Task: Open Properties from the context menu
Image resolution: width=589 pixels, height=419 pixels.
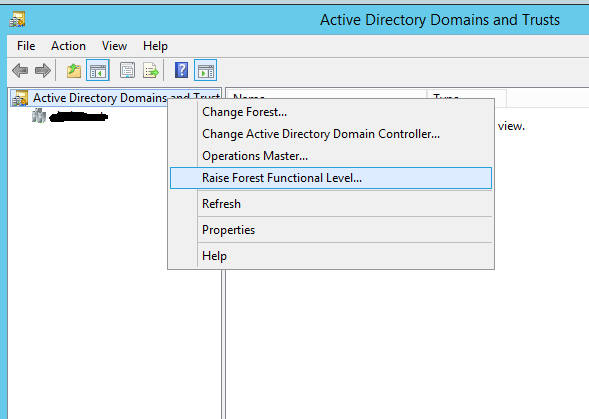Action: pos(331,230)
